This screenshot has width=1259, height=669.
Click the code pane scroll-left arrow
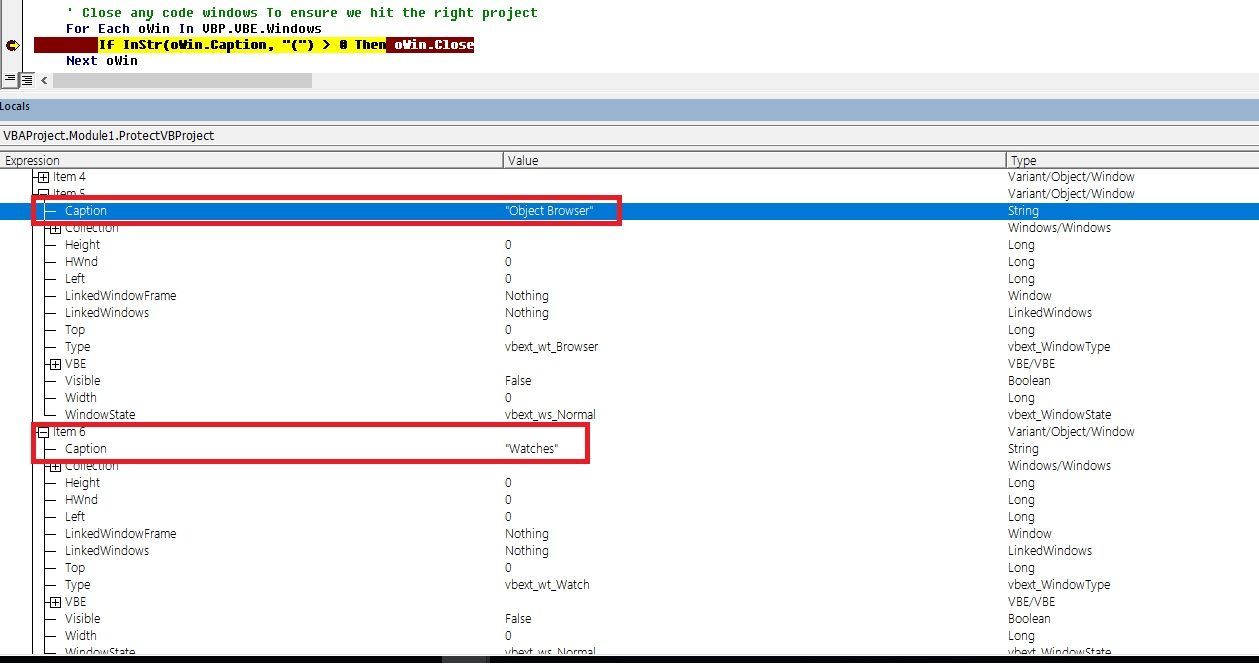coord(44,80)
